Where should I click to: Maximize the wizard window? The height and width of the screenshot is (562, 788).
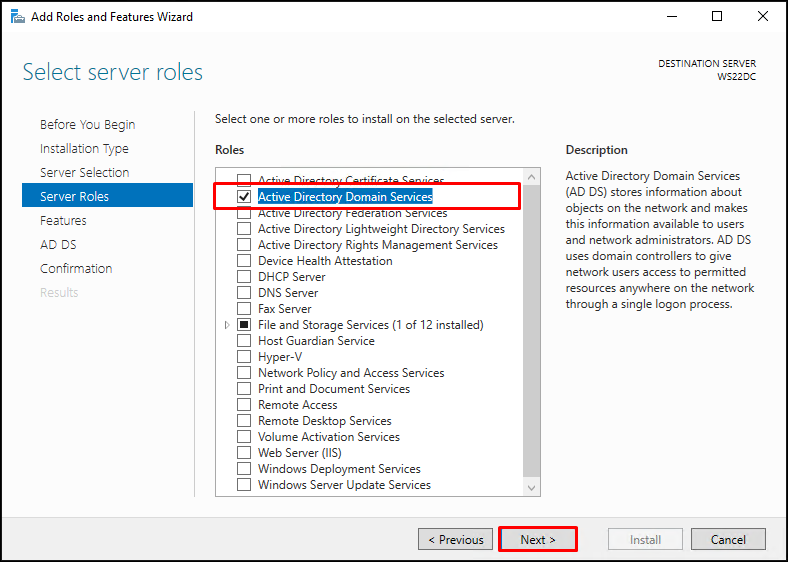[x=717, y=17]
